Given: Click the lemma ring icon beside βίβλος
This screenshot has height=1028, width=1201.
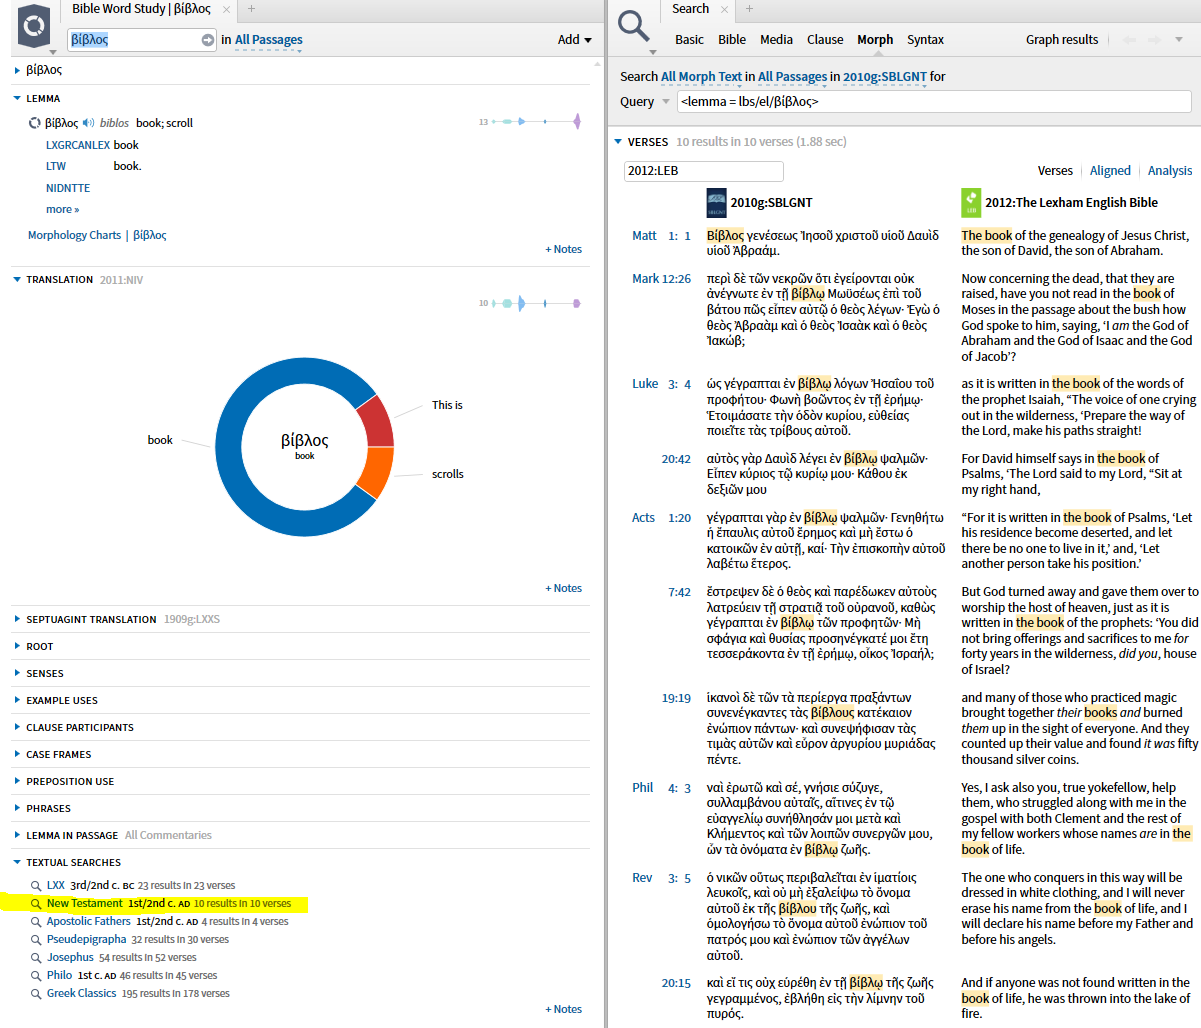Looking at the screenshot, I should pos(35,123).
